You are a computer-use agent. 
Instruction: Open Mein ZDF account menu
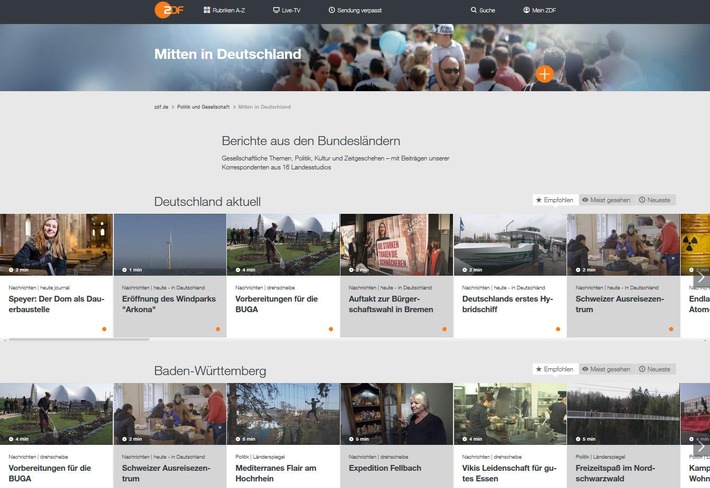539,10
